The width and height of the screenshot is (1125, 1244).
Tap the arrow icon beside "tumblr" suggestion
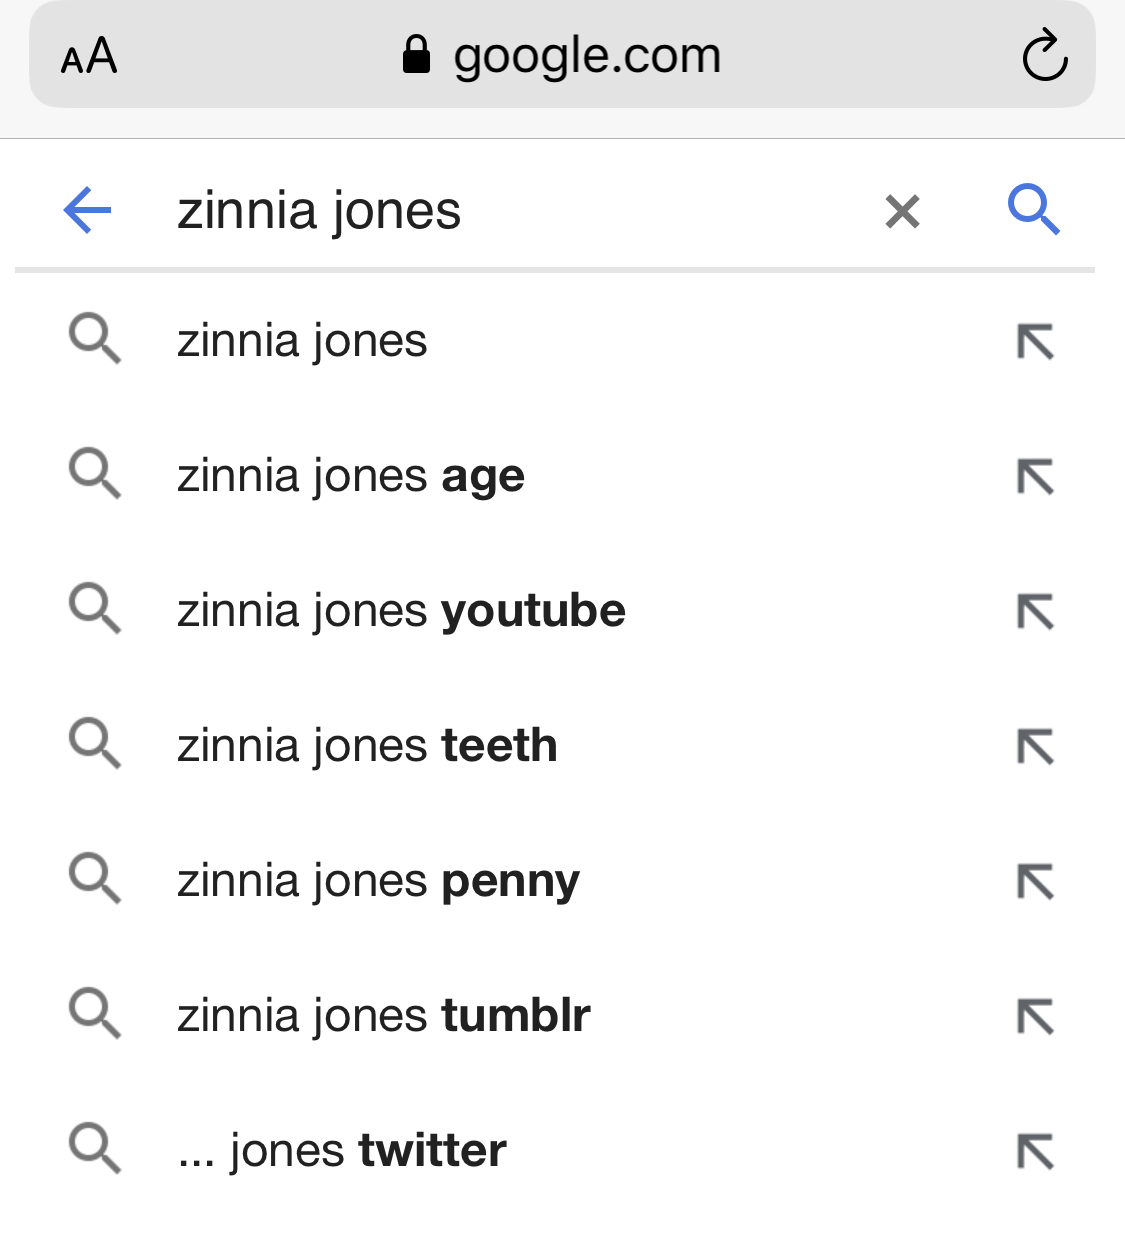click(x=1035, y=1017)
